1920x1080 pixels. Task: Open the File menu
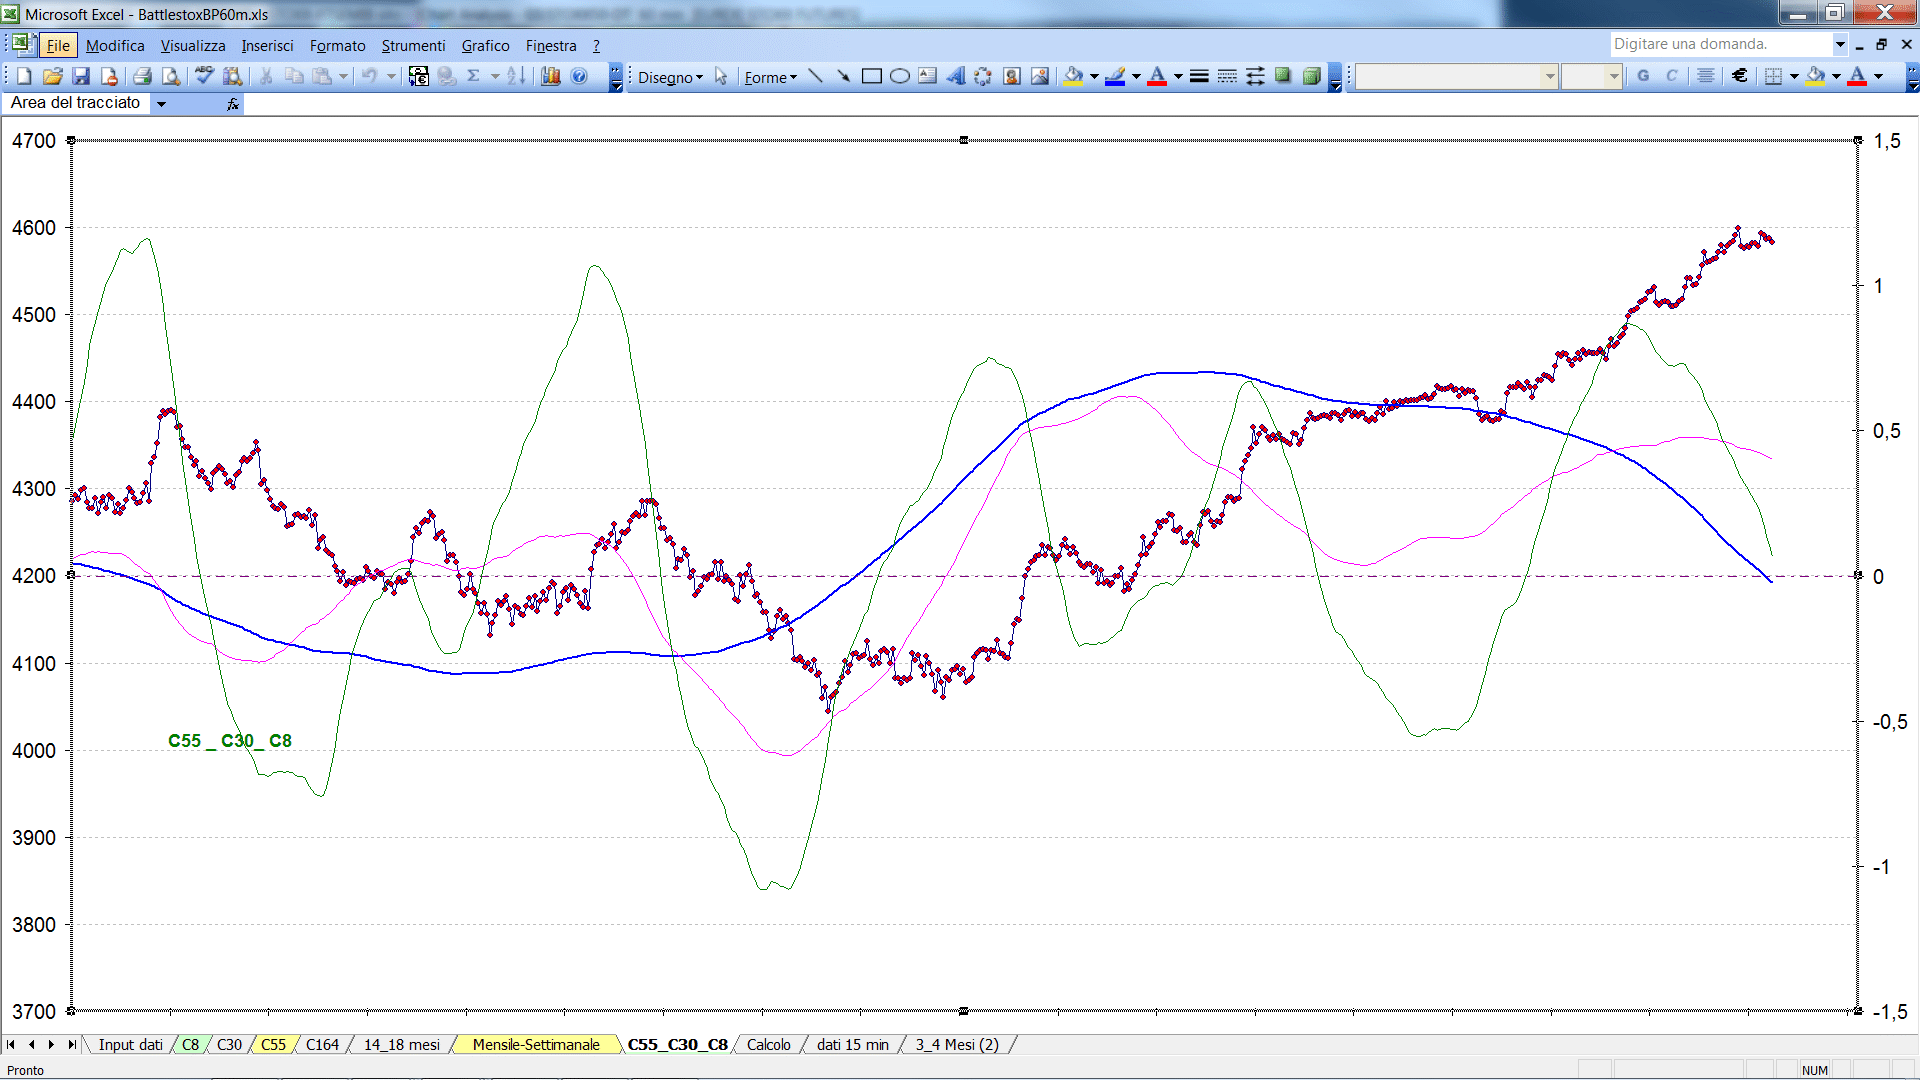tap(58, 46)
